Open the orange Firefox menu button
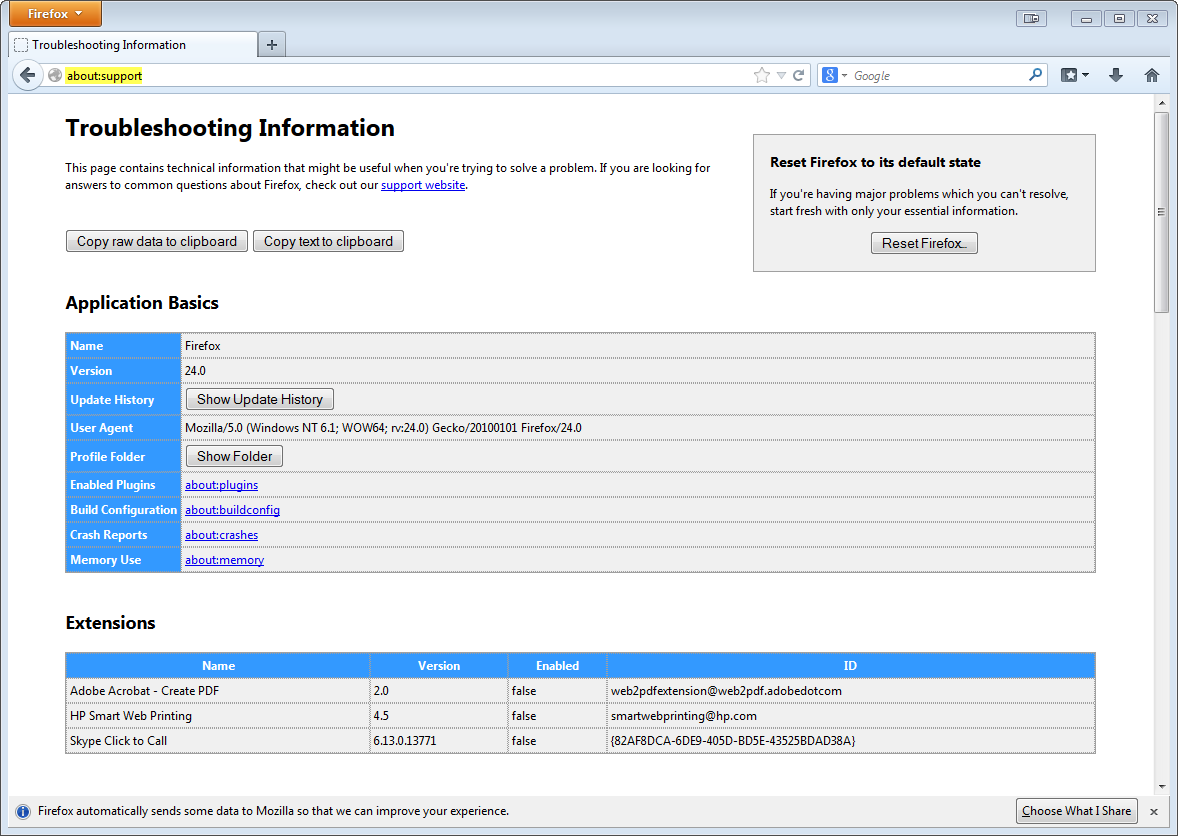Viewport: 1178px width, 836px height. click(x=56, y=14)
